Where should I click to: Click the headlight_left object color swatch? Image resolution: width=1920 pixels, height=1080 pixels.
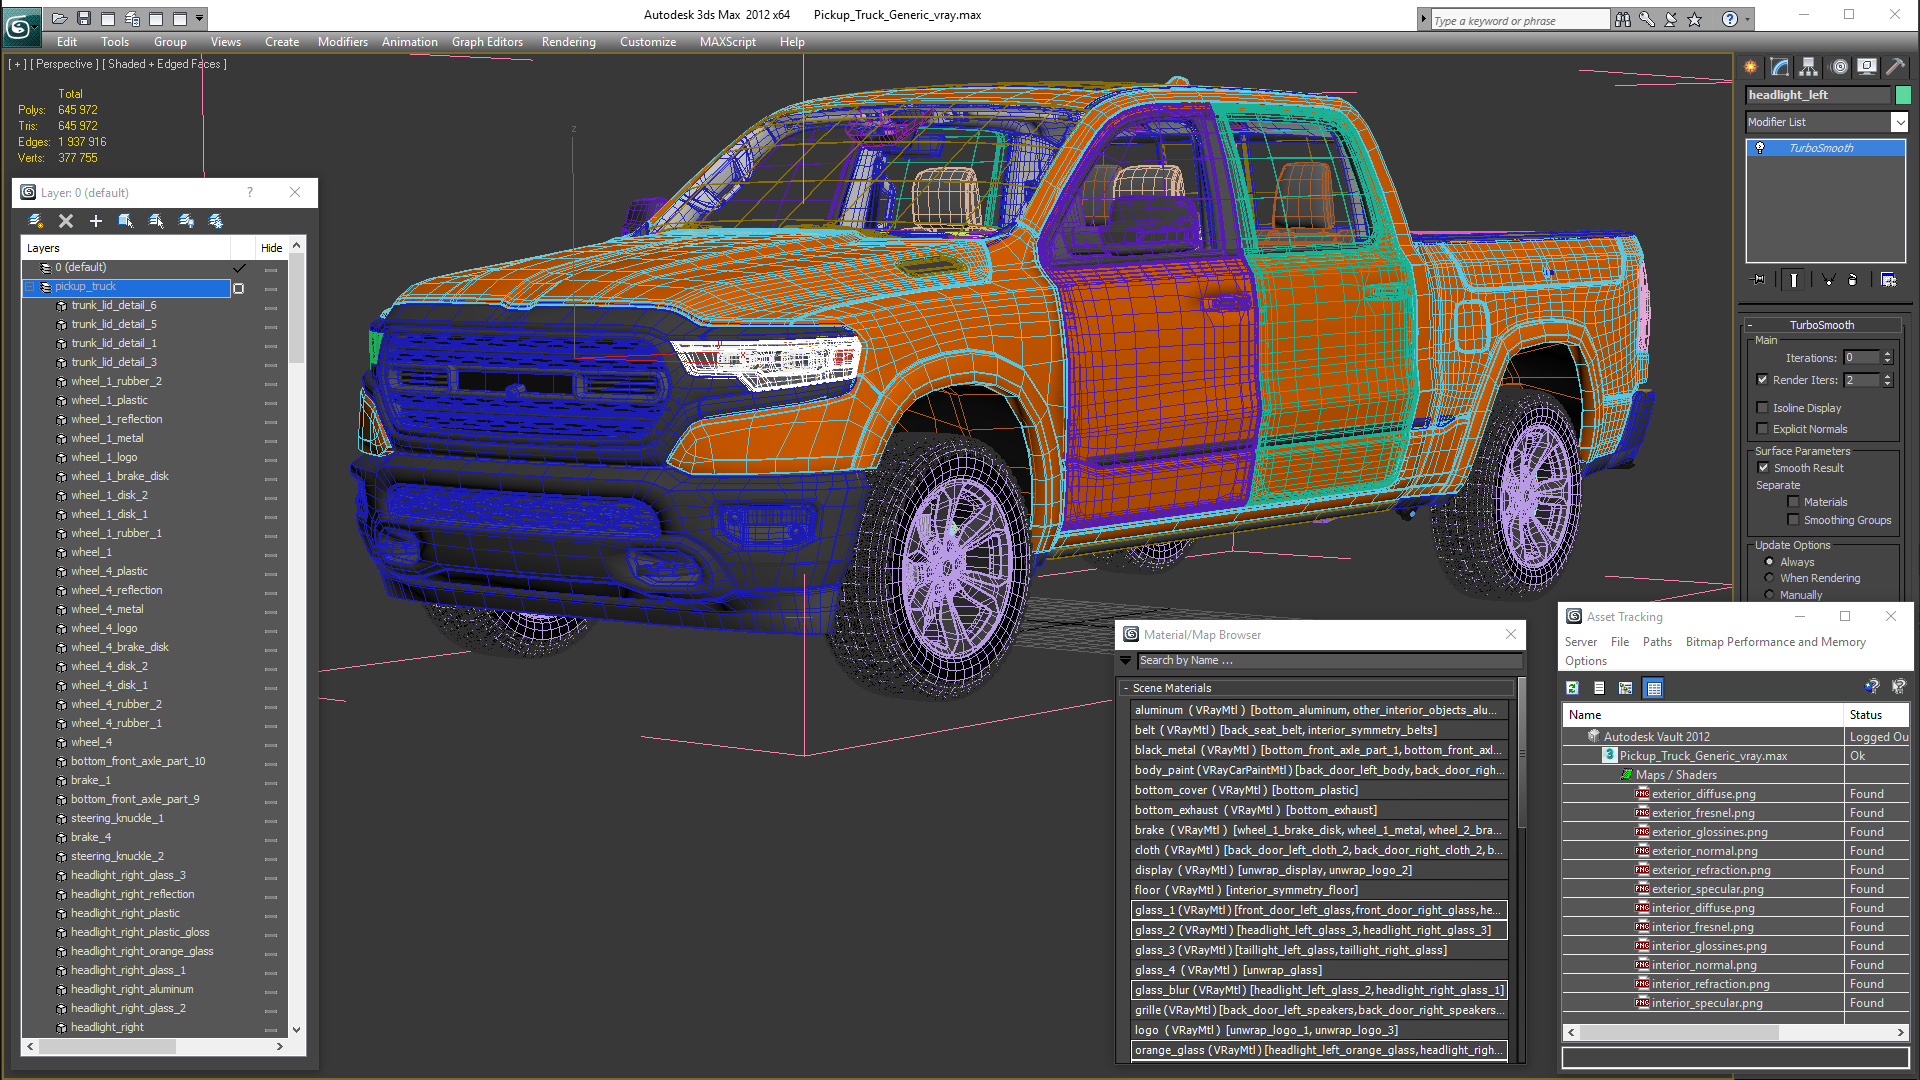pos(1903,95)
